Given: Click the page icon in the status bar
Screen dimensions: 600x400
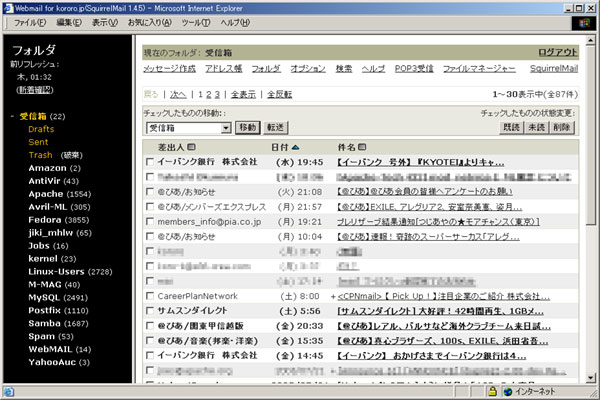Looking at the screenshot, I should (x=8, y=391).
